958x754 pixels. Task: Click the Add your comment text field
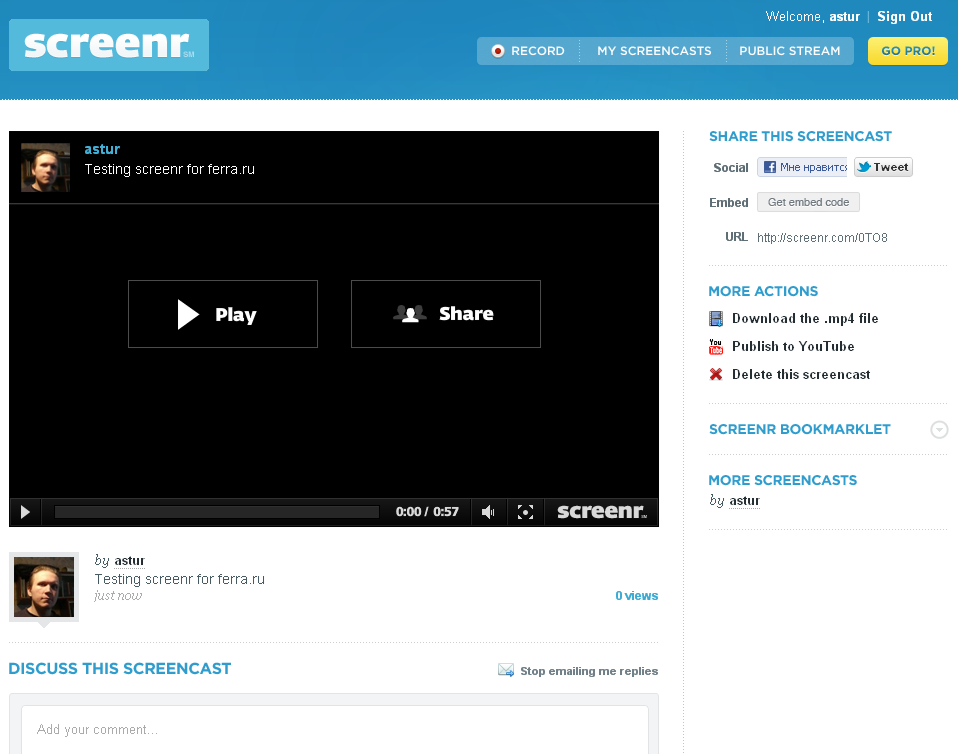[335, 729]
